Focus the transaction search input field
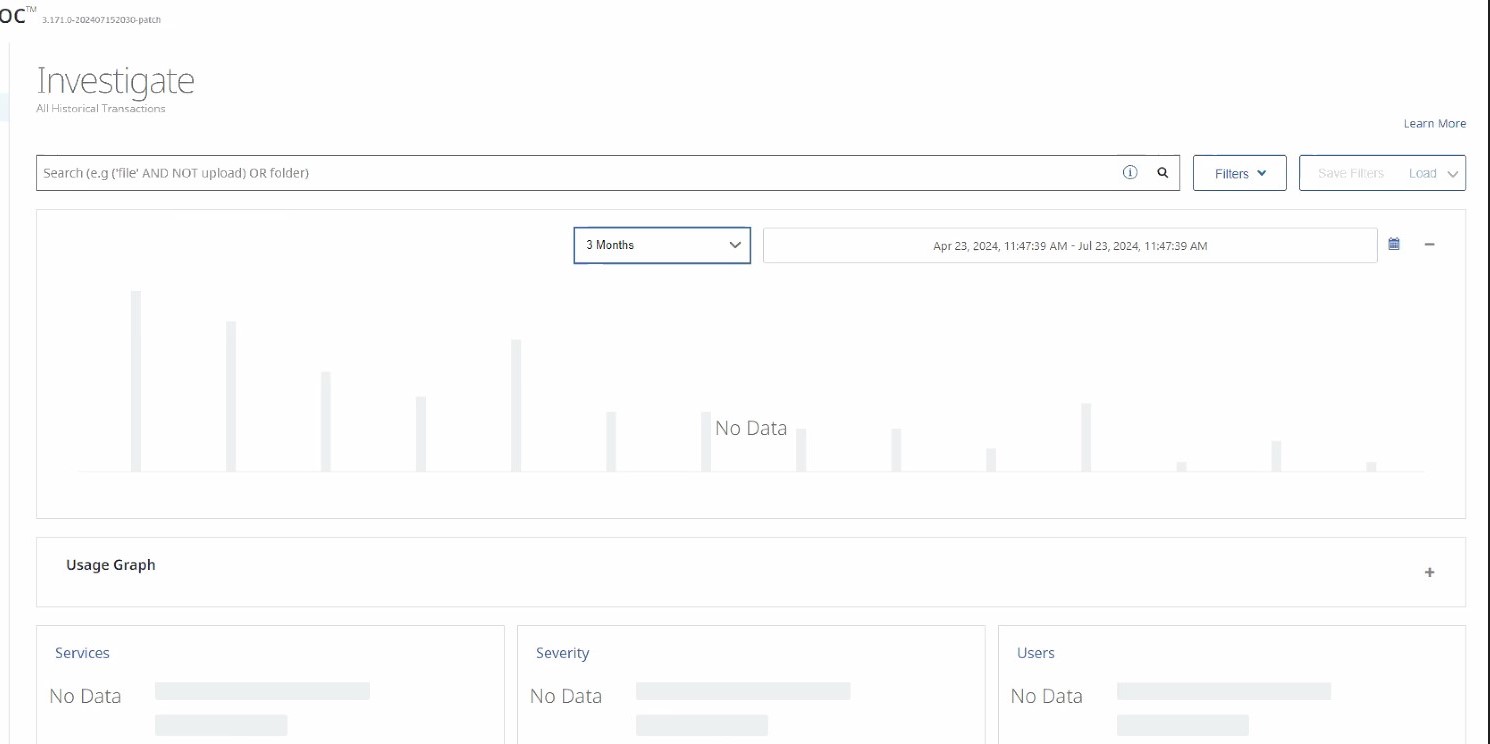1490x744 pixels. click(575, 173)
